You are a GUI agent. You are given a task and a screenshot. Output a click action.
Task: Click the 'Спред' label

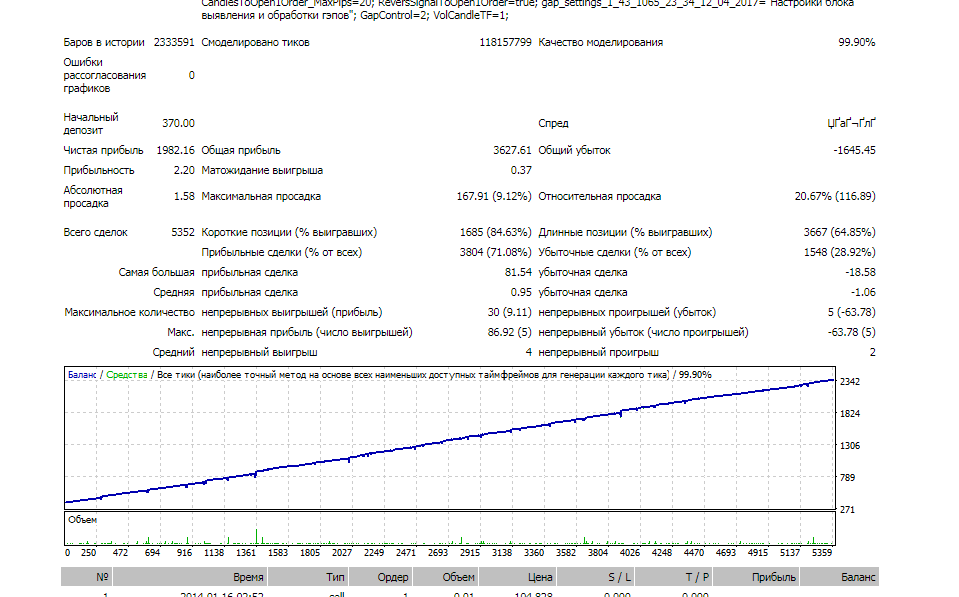click(553, 123)
